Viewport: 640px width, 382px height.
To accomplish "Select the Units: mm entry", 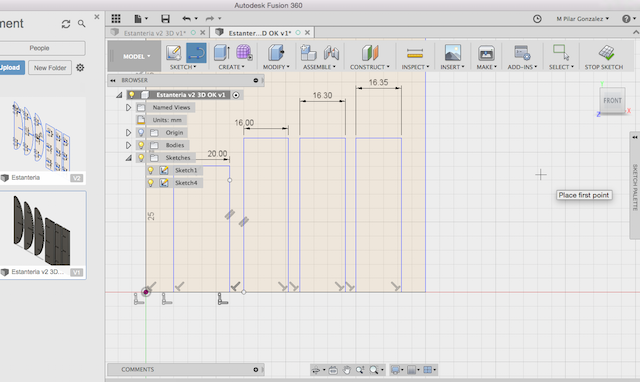I will point(167,120).
